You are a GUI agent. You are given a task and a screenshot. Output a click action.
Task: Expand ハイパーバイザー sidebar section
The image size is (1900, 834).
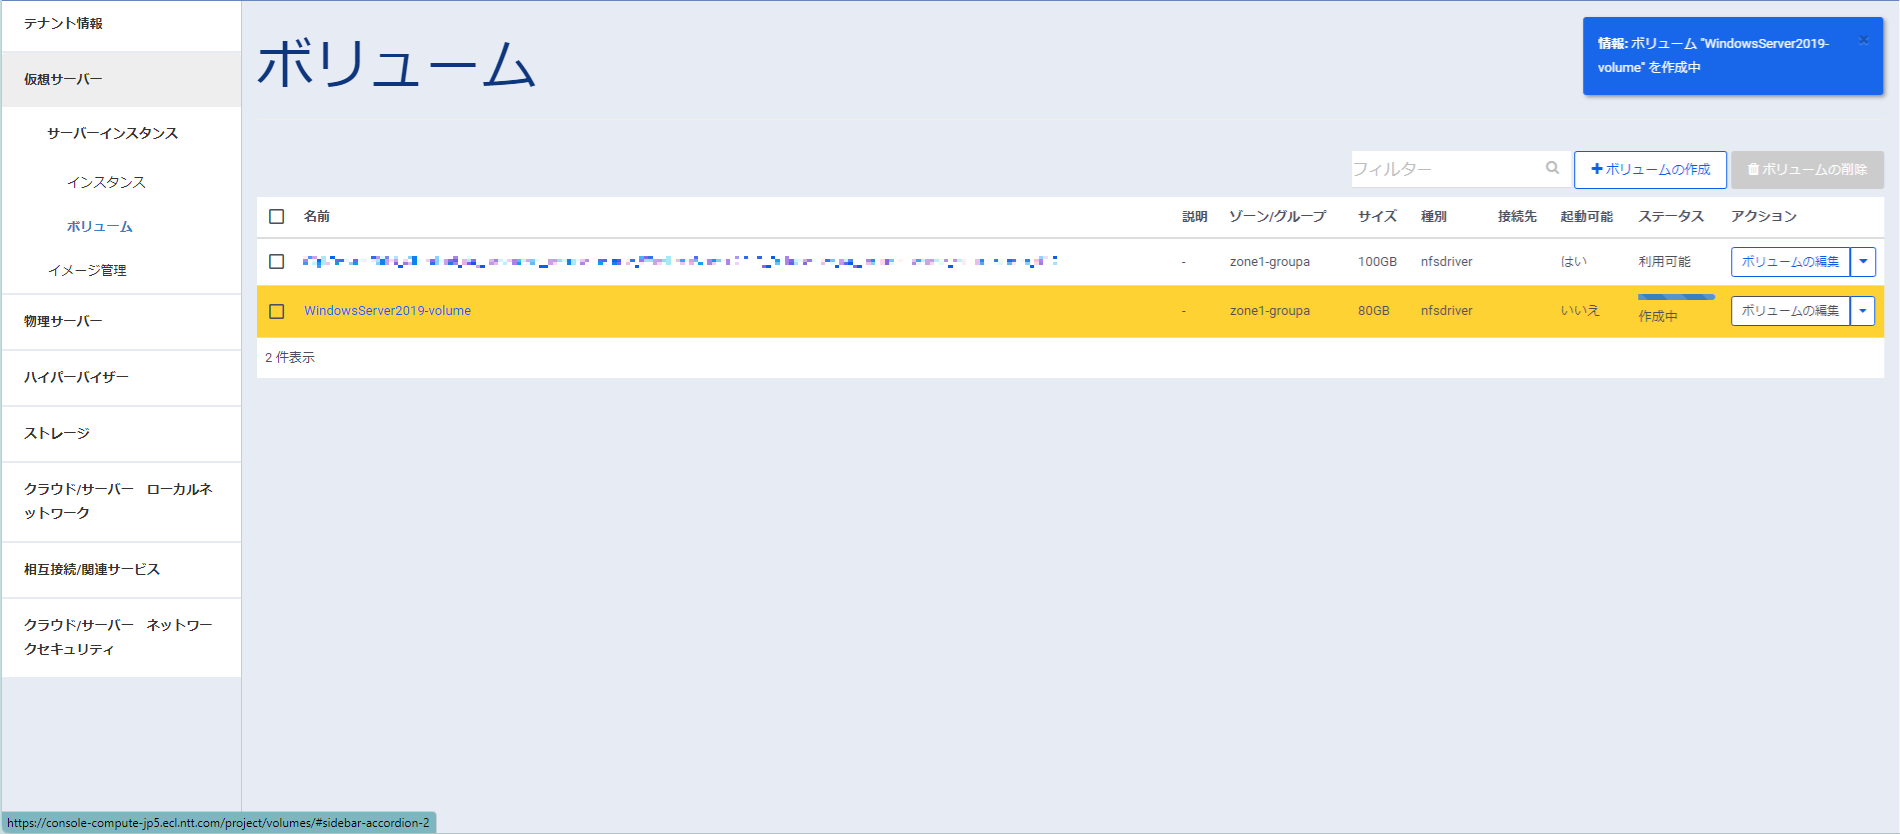pos(121,378)
